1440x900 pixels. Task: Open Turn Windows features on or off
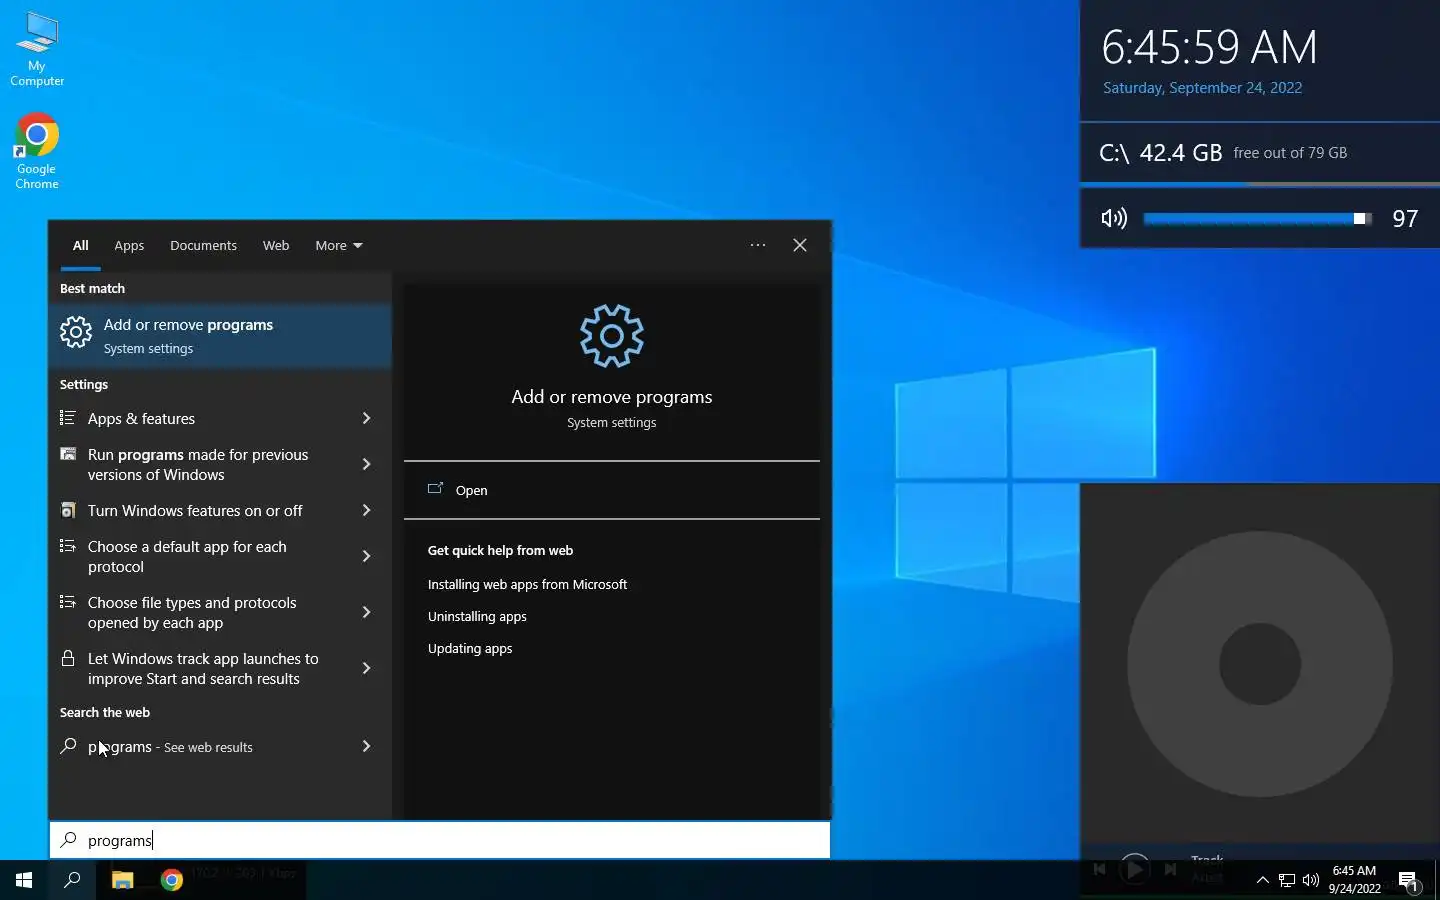220,510
